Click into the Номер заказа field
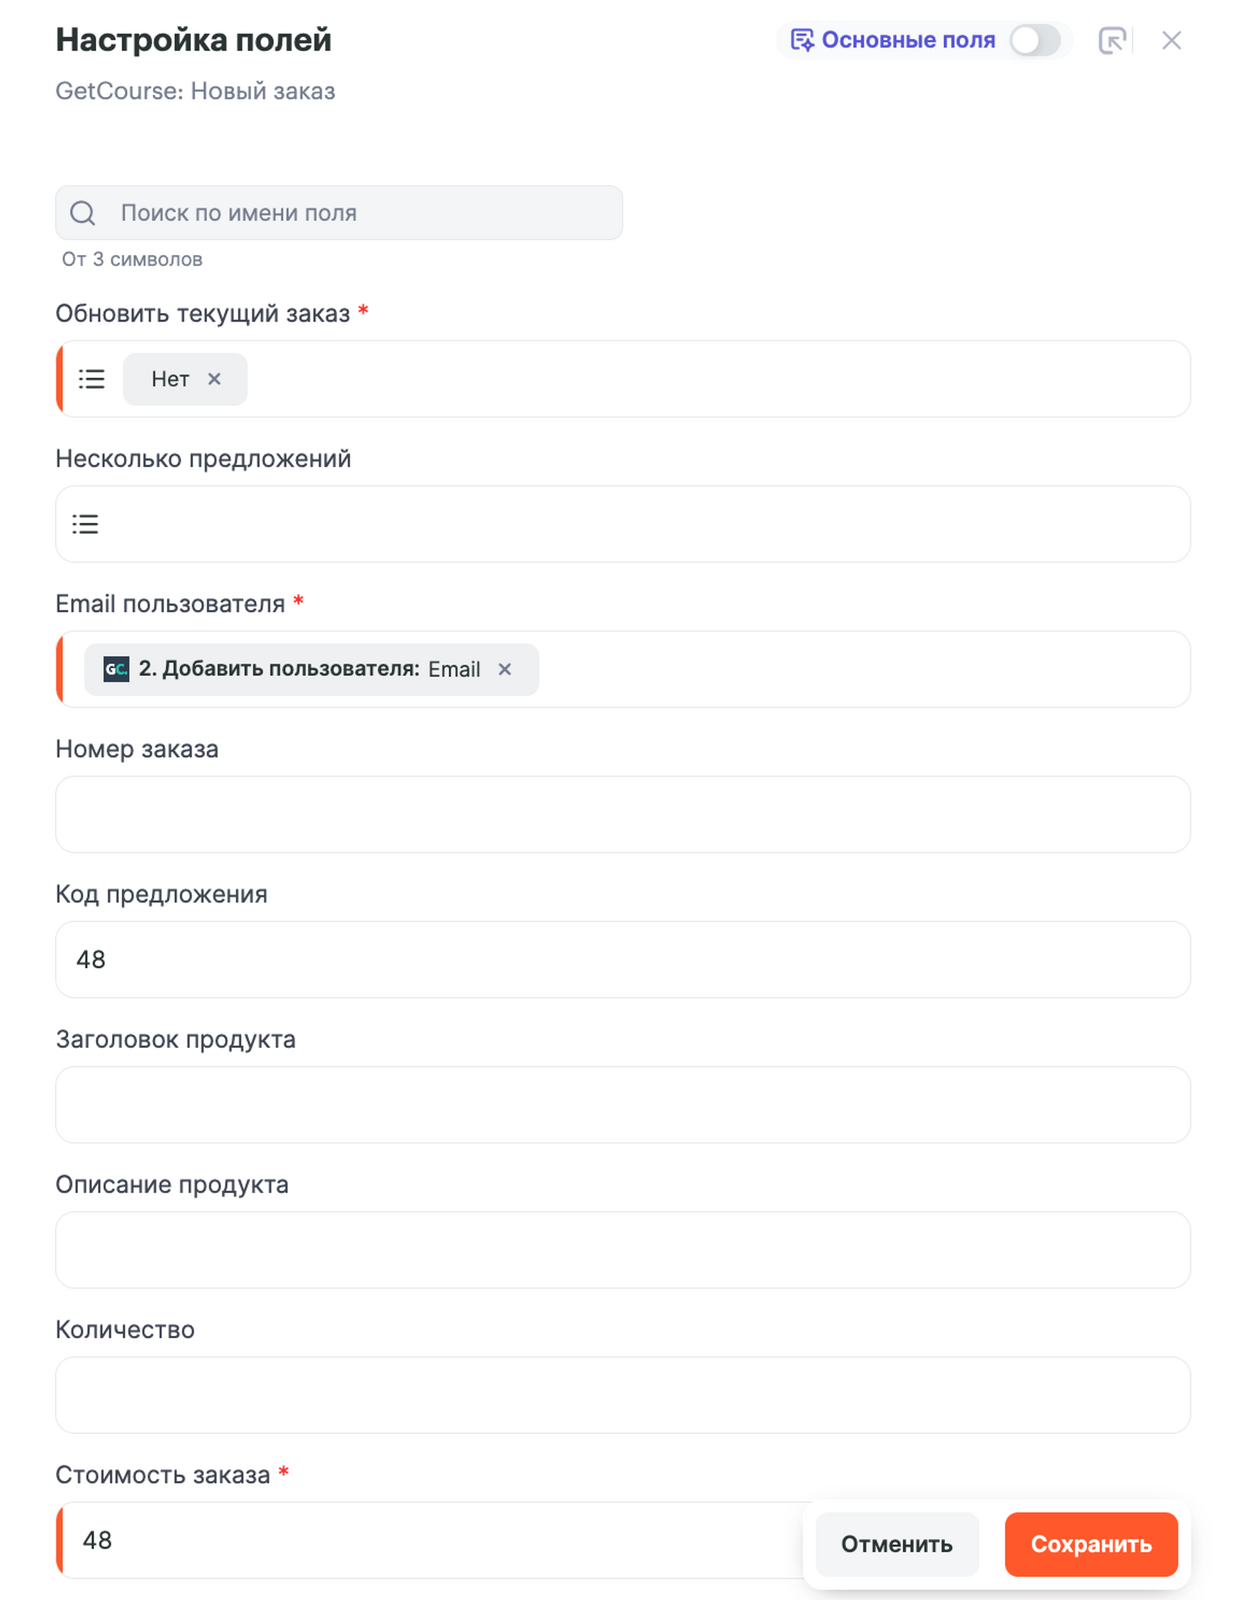Viewport: 1235px width, 1600px height. click(x=622, y=814)
